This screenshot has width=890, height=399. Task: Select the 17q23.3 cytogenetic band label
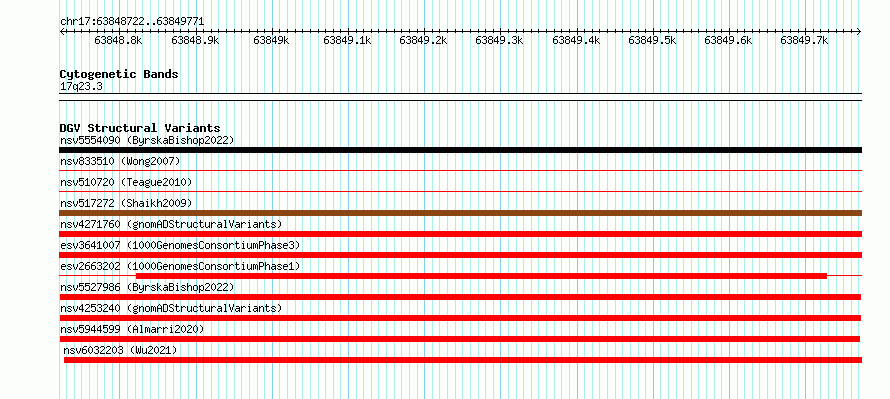tap(82, 87)
